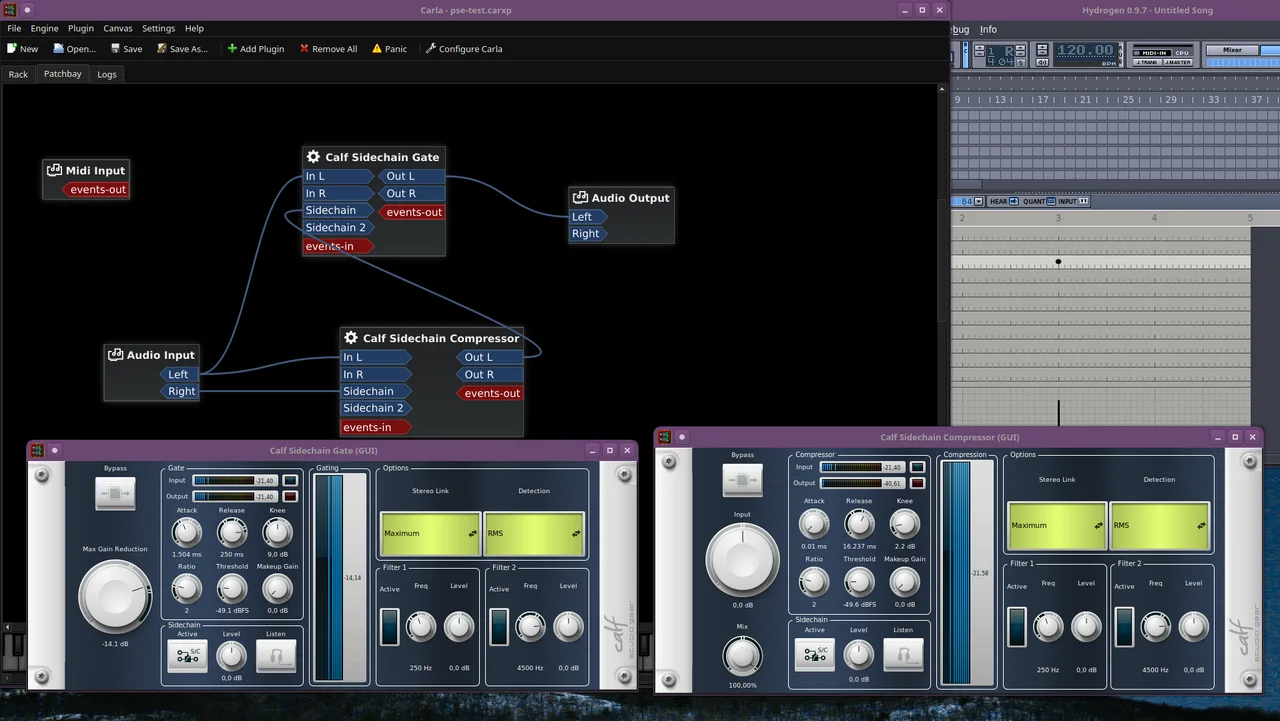Image resolution: width=1280 pixels, height=721 pixels.
Task: Click the J.TRANS button in Hydrogen
Action: [x=1147, y=62]
